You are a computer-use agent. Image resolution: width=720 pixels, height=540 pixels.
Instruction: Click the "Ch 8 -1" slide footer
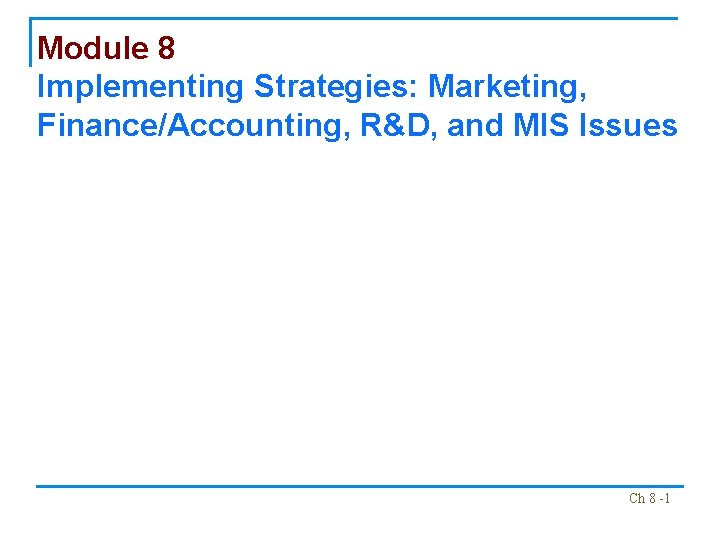[649, 498]
